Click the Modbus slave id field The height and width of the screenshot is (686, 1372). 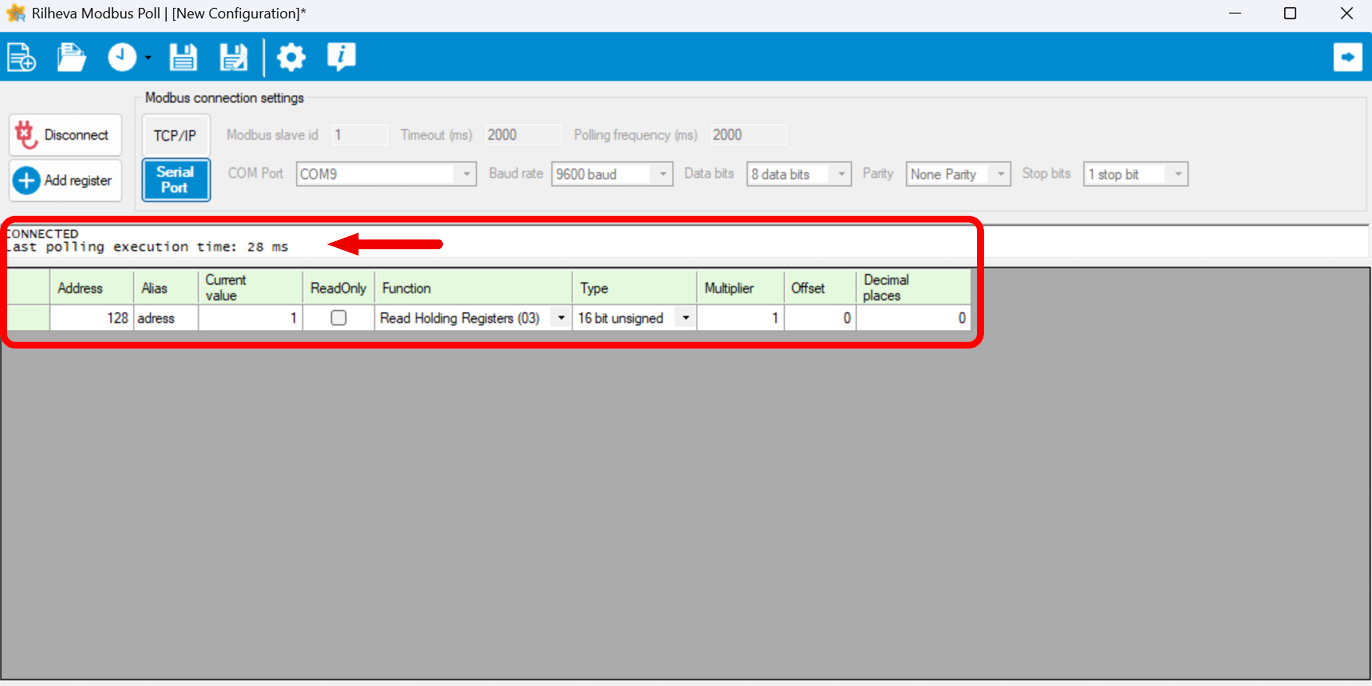pyautogui.click(x=359, y=135)
